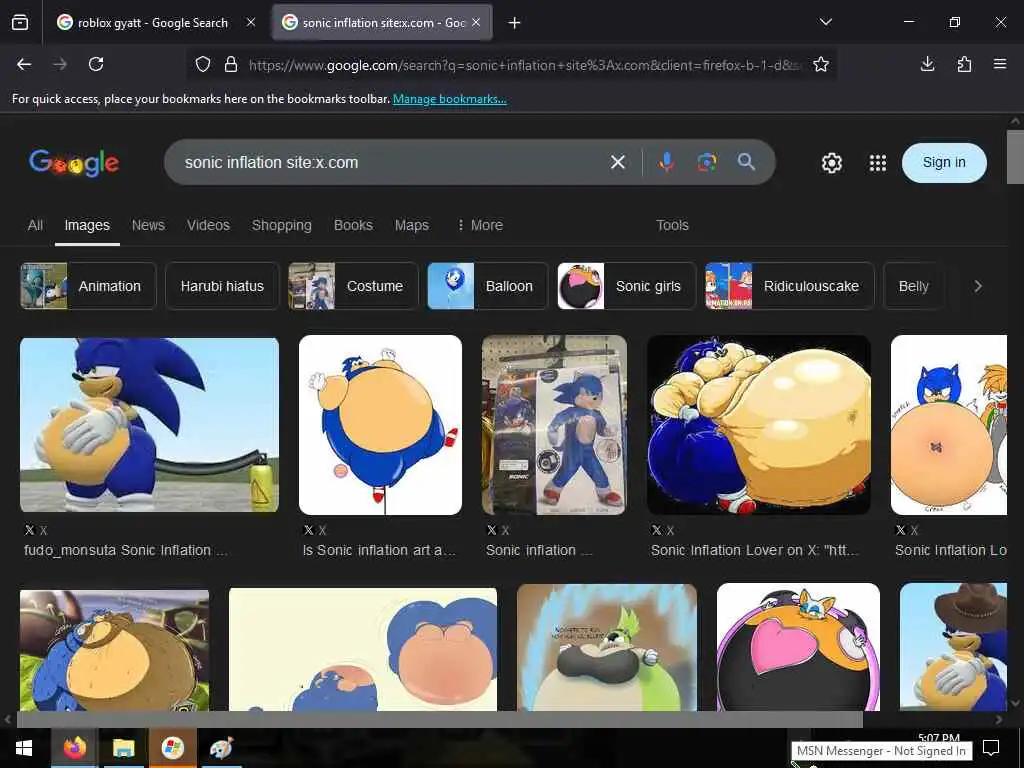Expand the More search categories menu

480,225
